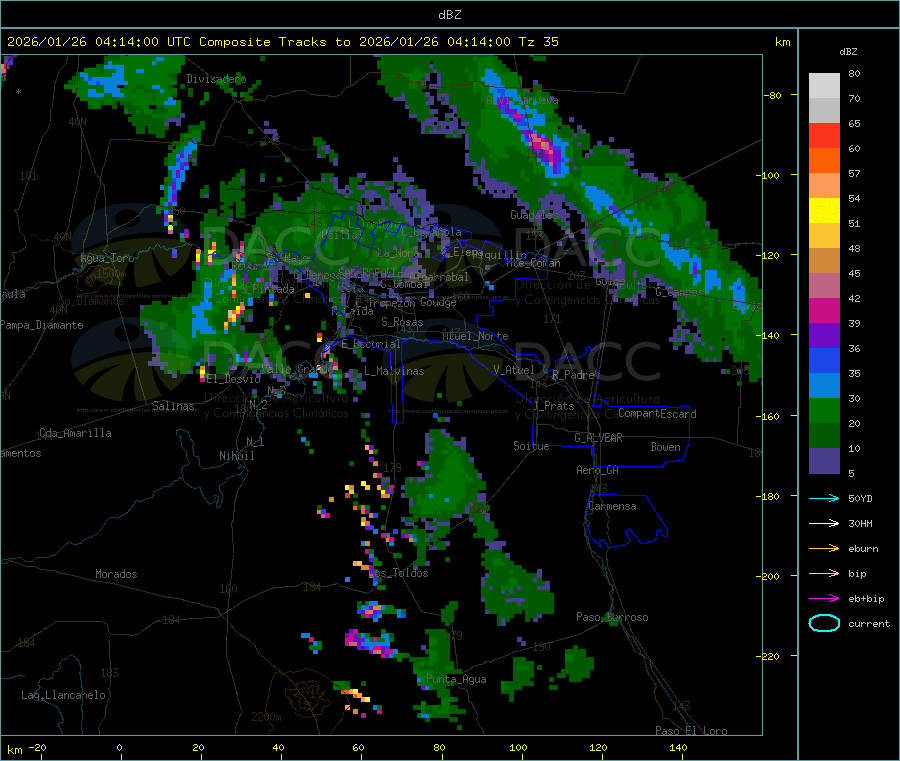Click the yellow-orange storm cell south of Punta_Agua's west
Viewport: 900px width, 761px height.
pyautogui.click(x=357, y=696)
